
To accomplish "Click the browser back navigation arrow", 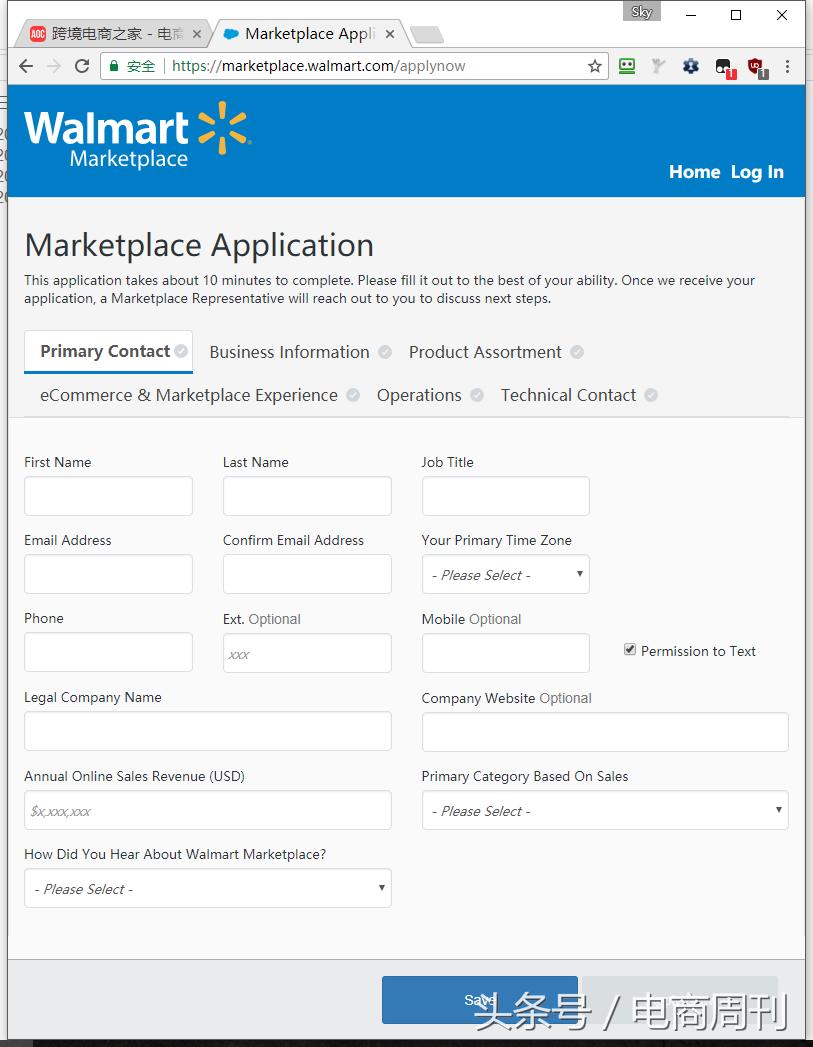I will pyautogui.click(x=26, y=66).
